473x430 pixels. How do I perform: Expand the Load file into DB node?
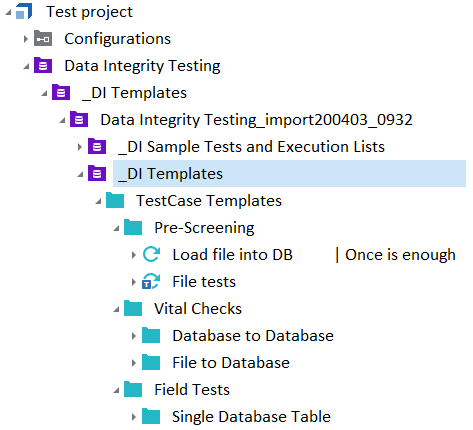134,255
